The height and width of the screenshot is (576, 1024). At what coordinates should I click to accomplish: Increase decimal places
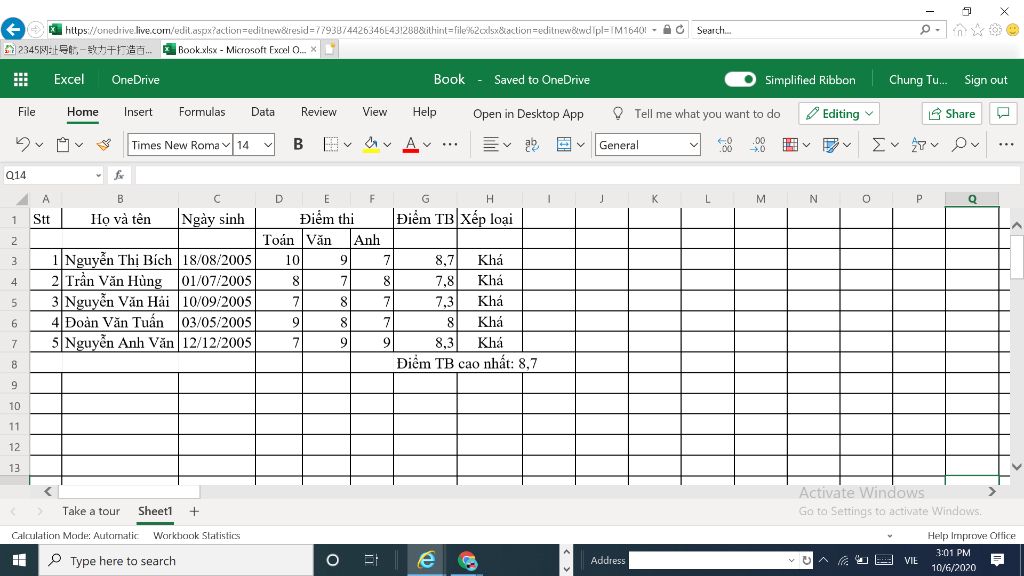[x=724, y=144]
